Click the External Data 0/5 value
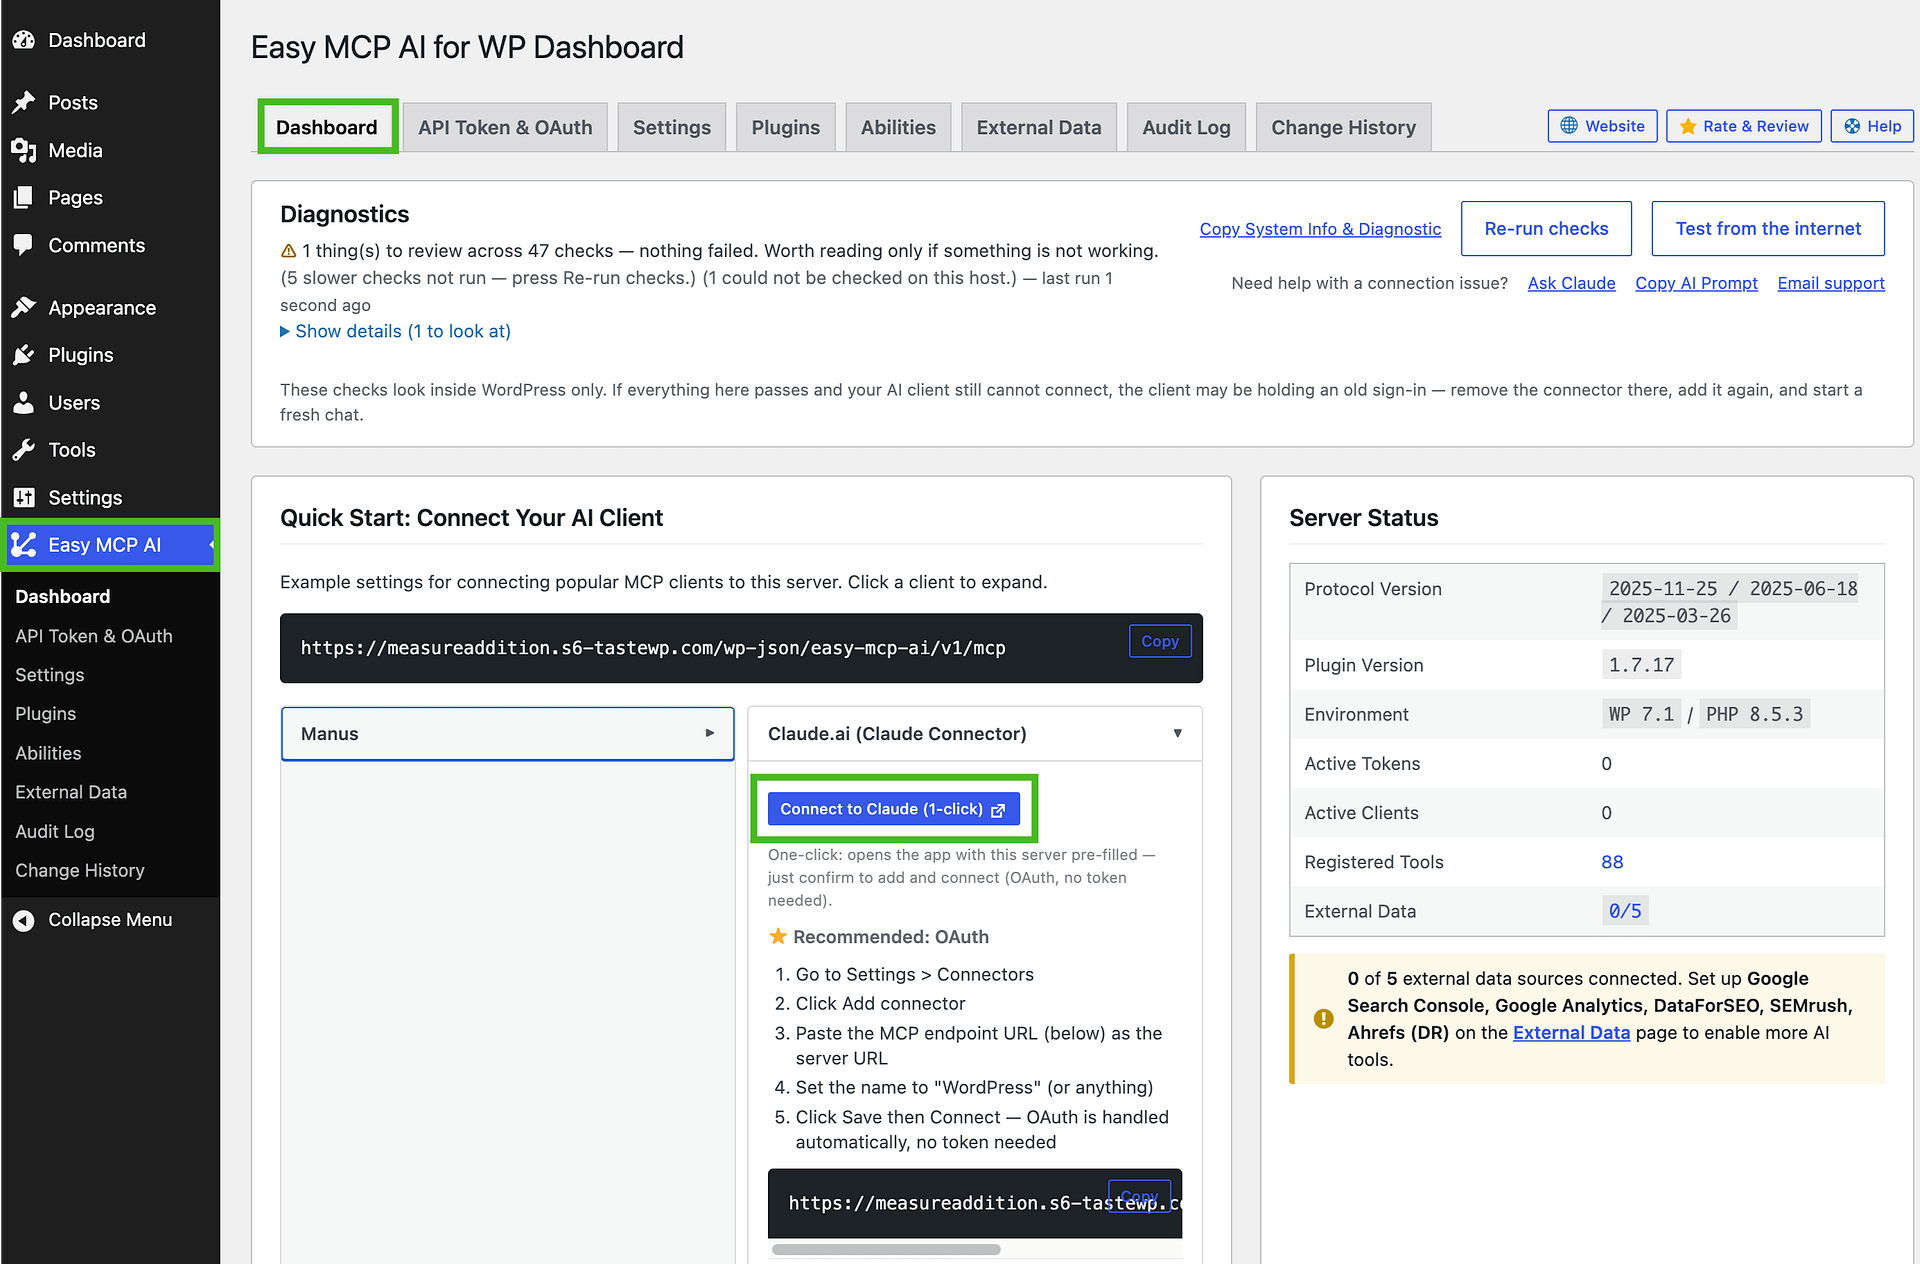Viewport: 1920px width, 1264px height. [x=1625, y=911]
